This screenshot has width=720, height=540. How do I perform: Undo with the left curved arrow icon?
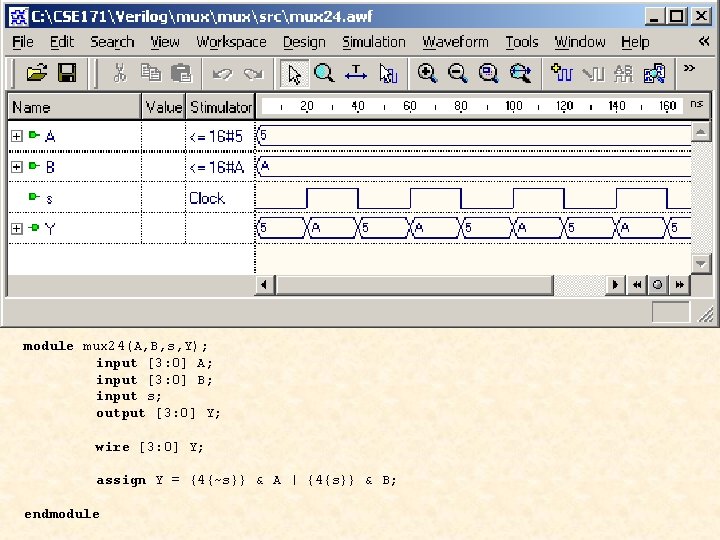222,73
